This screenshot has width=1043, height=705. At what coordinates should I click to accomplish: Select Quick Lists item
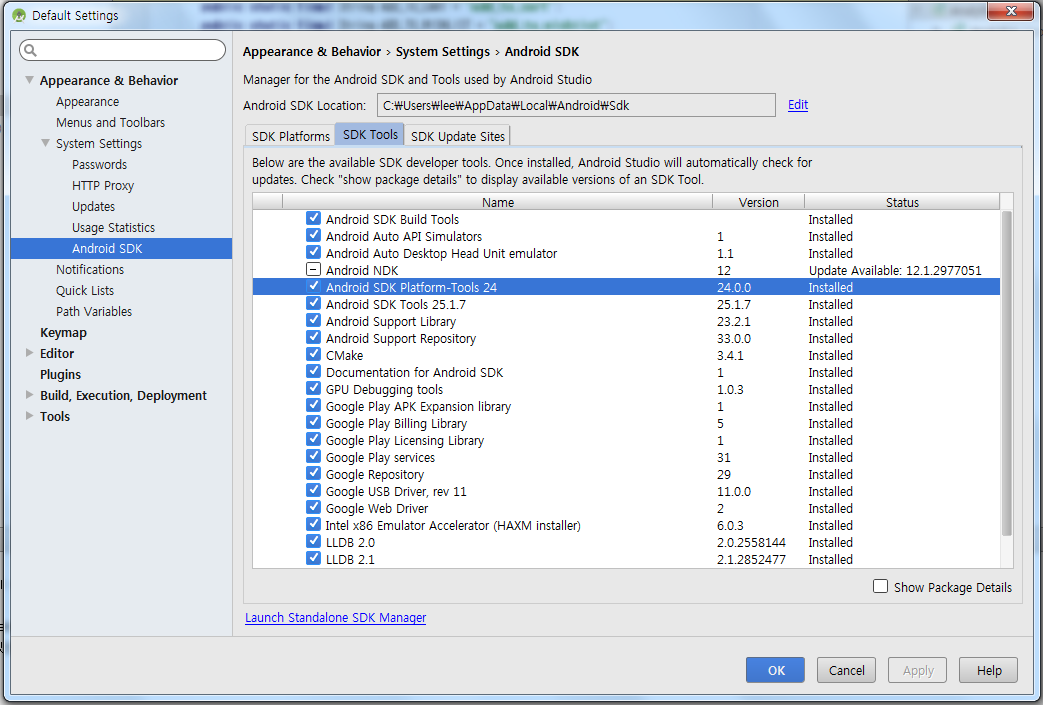[x=84, y=290]
